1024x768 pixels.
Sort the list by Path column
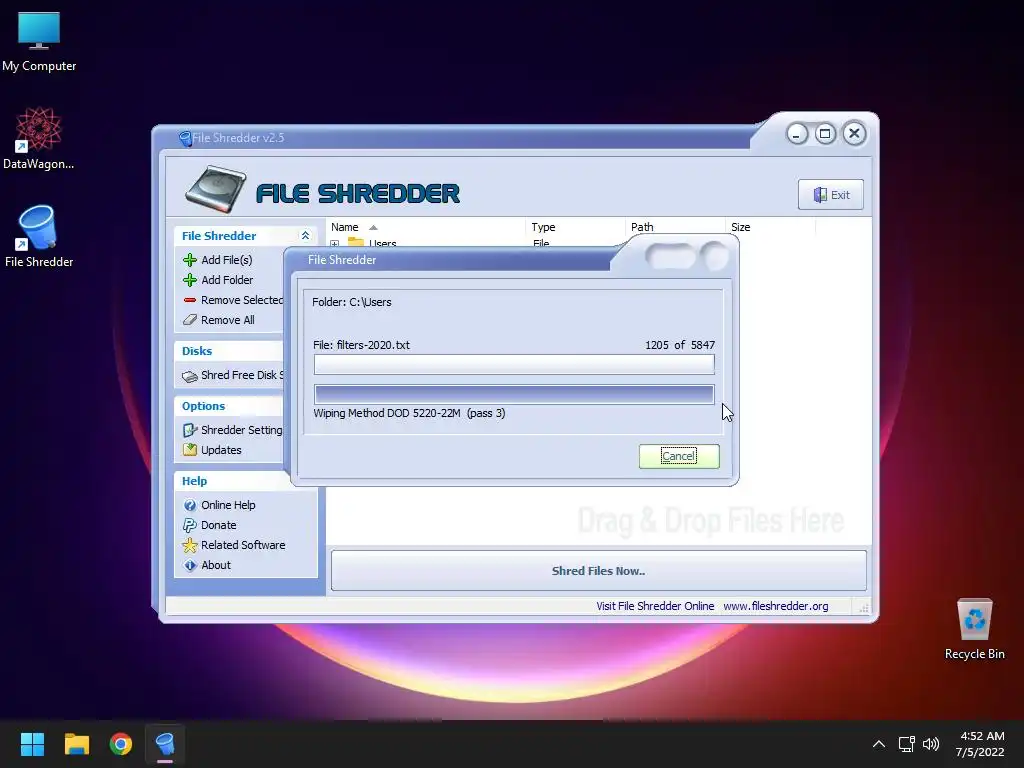pyautogui.click(x=675, y=227)
